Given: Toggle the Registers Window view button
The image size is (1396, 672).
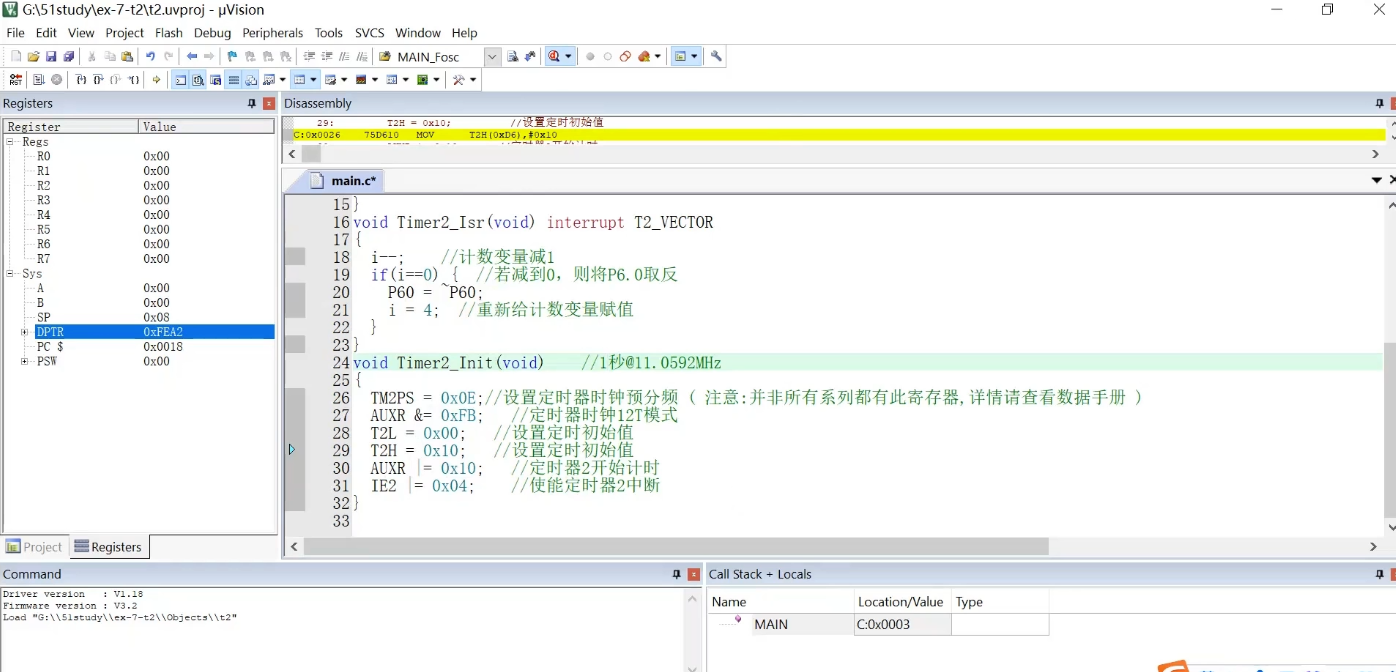Looking at the screenshot, I should tap(233, 80).
